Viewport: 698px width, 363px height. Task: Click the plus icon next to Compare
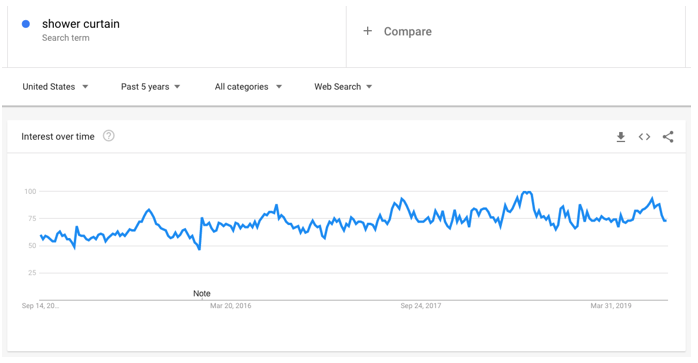click(x=368, y=31)
